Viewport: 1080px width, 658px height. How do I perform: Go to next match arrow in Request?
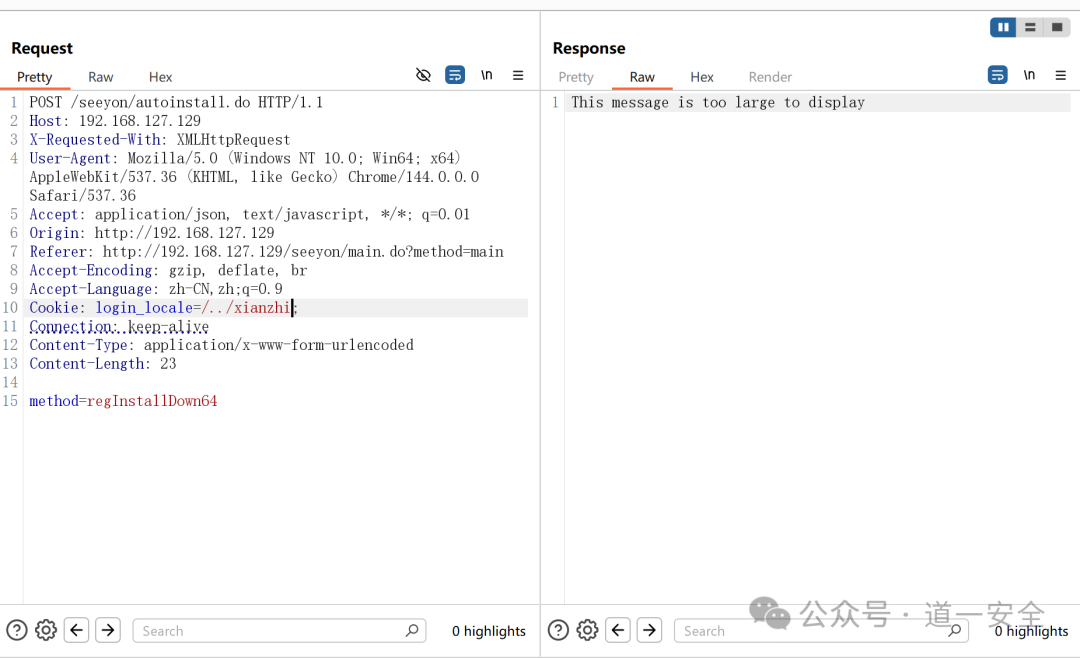pyautogui.click(x=108, y=630)
